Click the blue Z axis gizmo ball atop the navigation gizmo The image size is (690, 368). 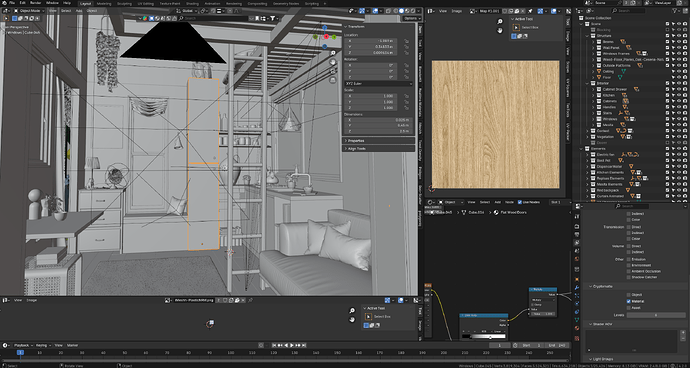pos(325,27)
